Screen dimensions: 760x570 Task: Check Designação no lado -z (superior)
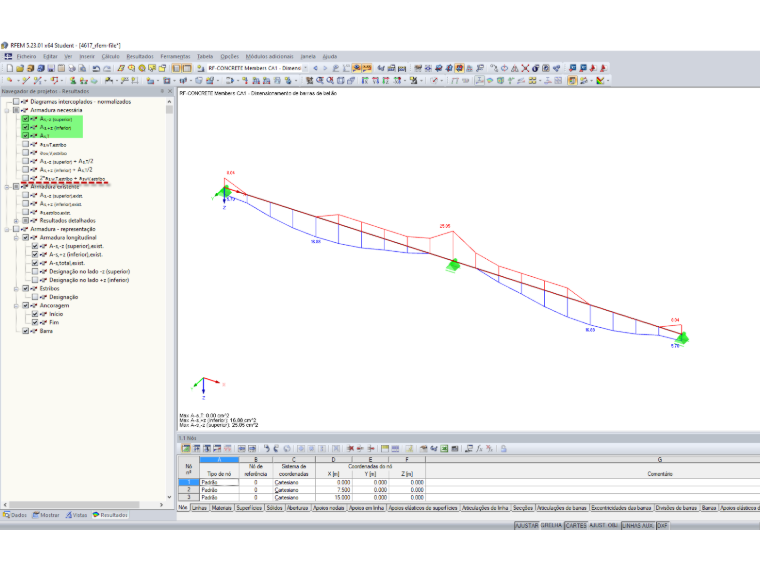[35, 271]
